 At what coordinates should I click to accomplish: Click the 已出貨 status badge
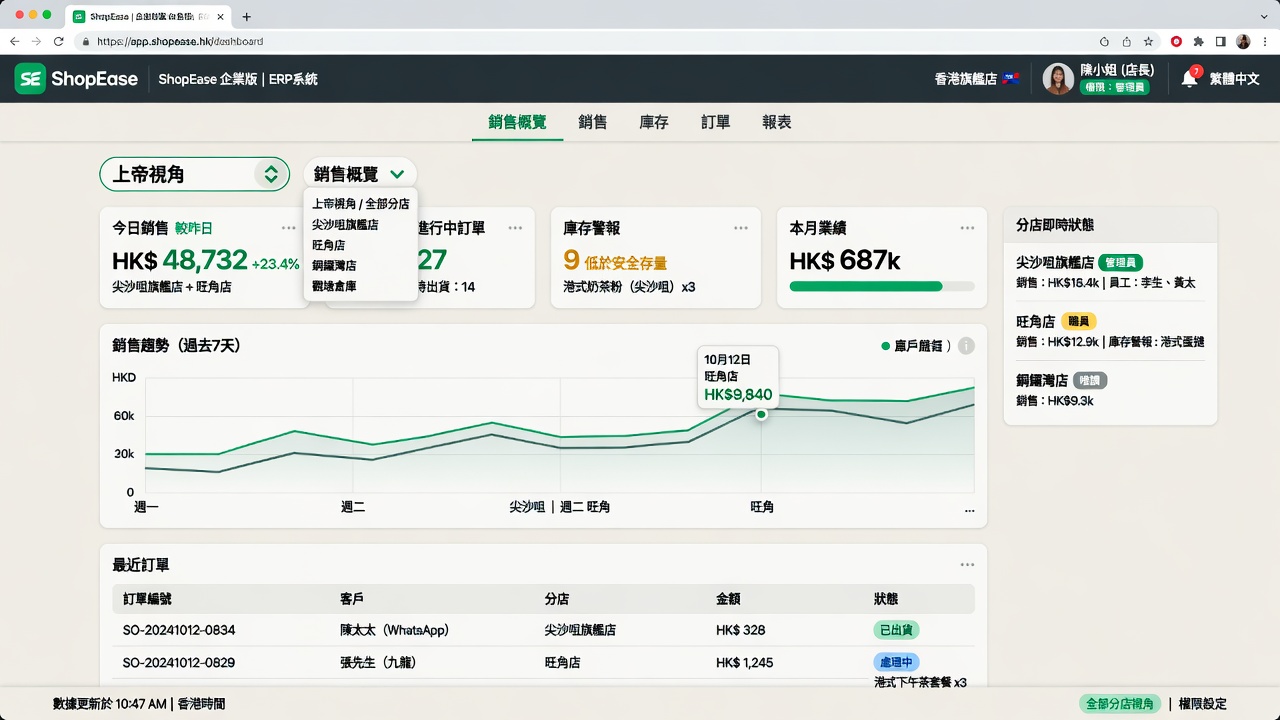click(896, 630)
